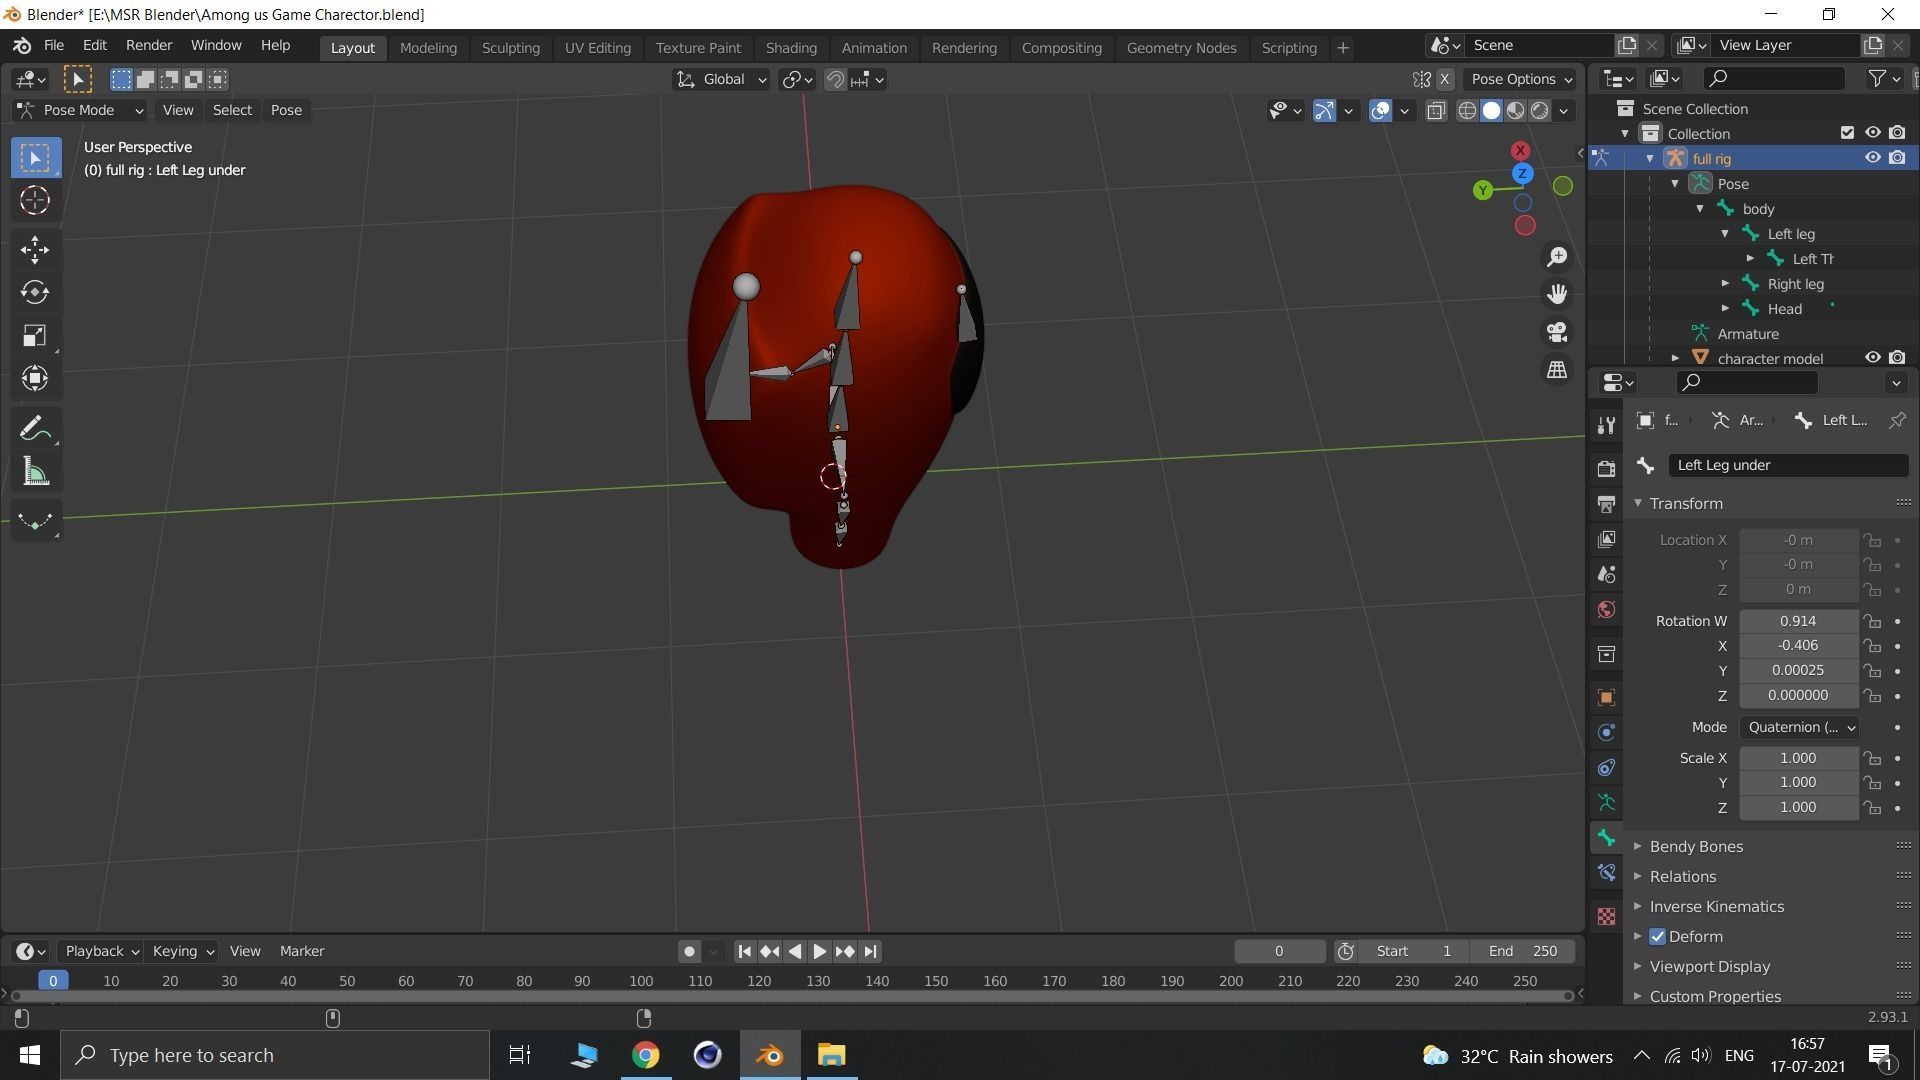Viewport: 1920px width, 1080px height.
Task: Toggle snapping magnet button
Action: coord(835,80)
